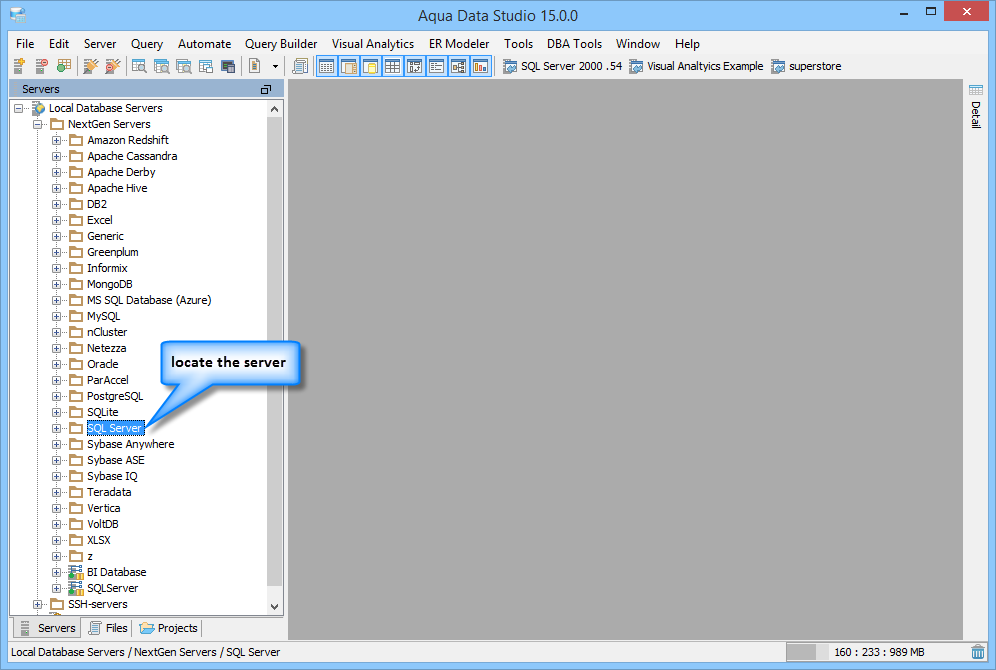Click the grid icon with green circle
996x670 pixels.
click(x=64, y=66)
